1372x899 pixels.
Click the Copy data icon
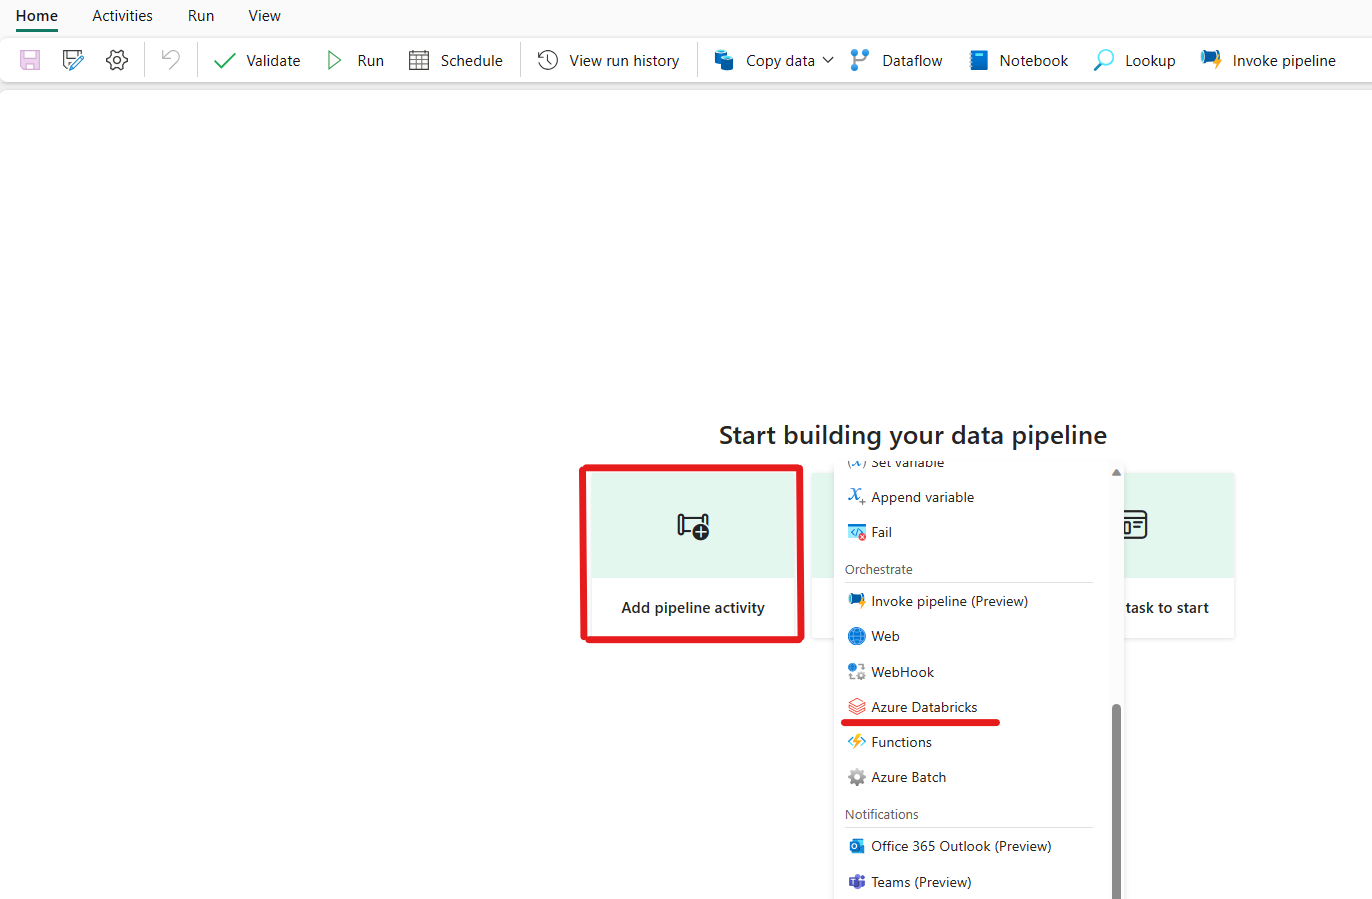coord(724,60)
